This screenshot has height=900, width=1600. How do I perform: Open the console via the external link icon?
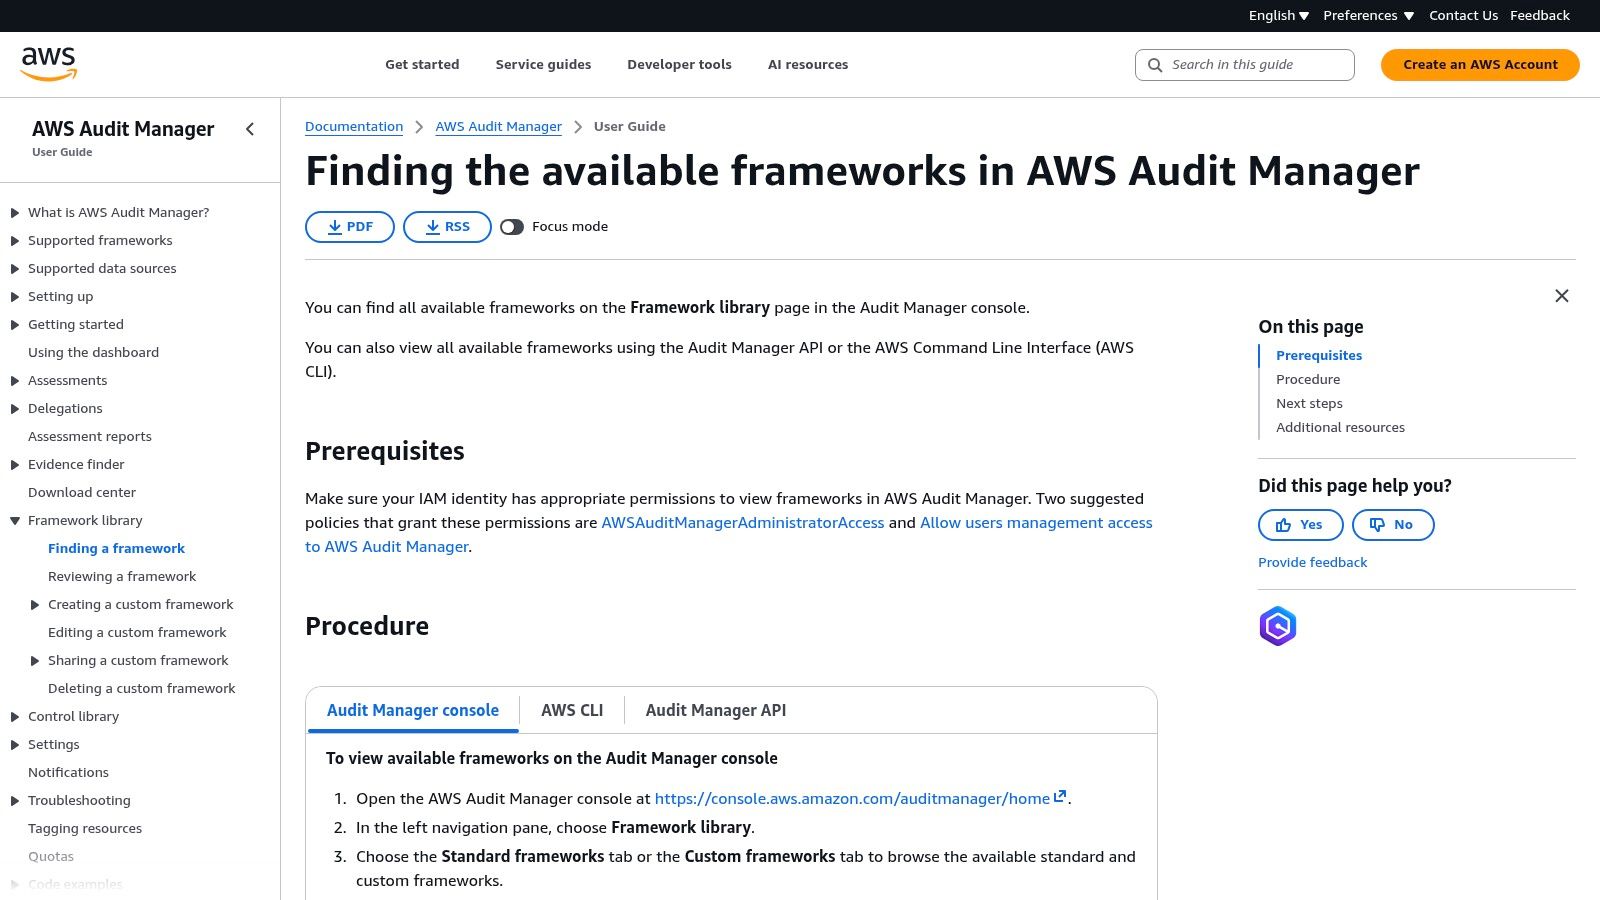point(1060,797)
